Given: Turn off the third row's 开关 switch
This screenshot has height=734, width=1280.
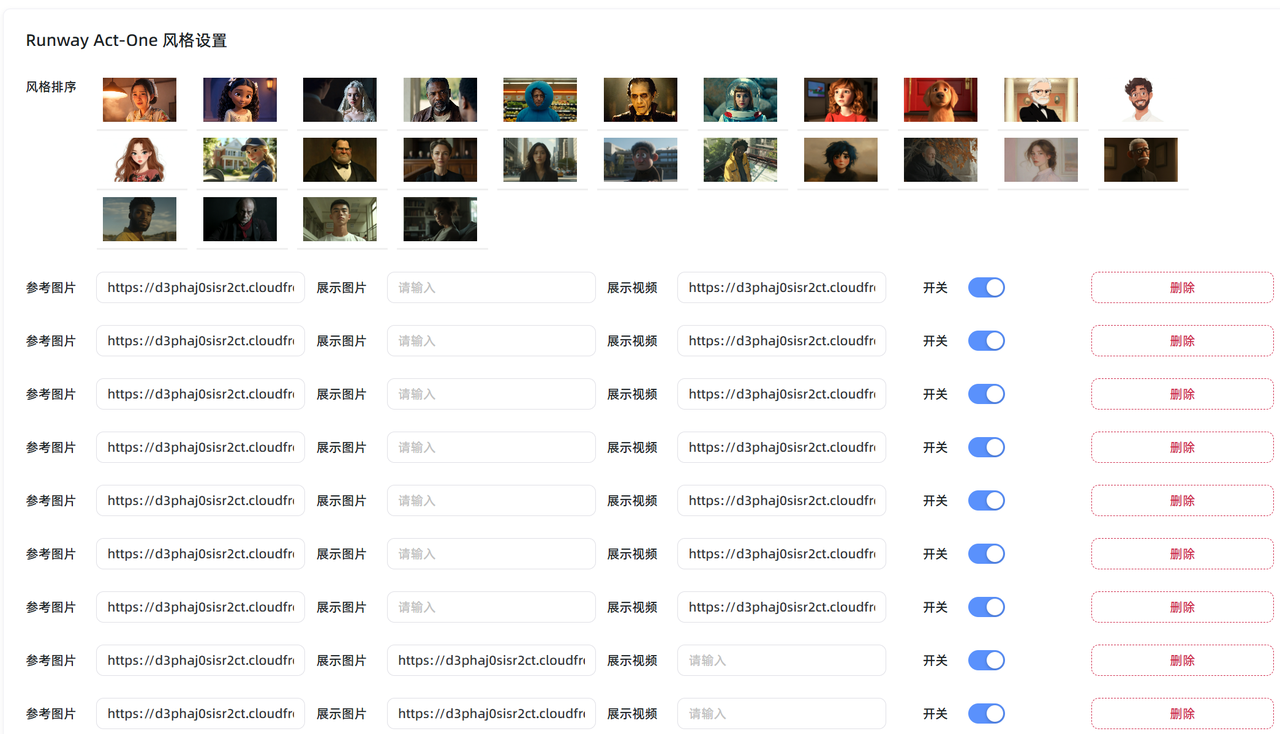Looking at the screenshot, I should click(986, 394).
